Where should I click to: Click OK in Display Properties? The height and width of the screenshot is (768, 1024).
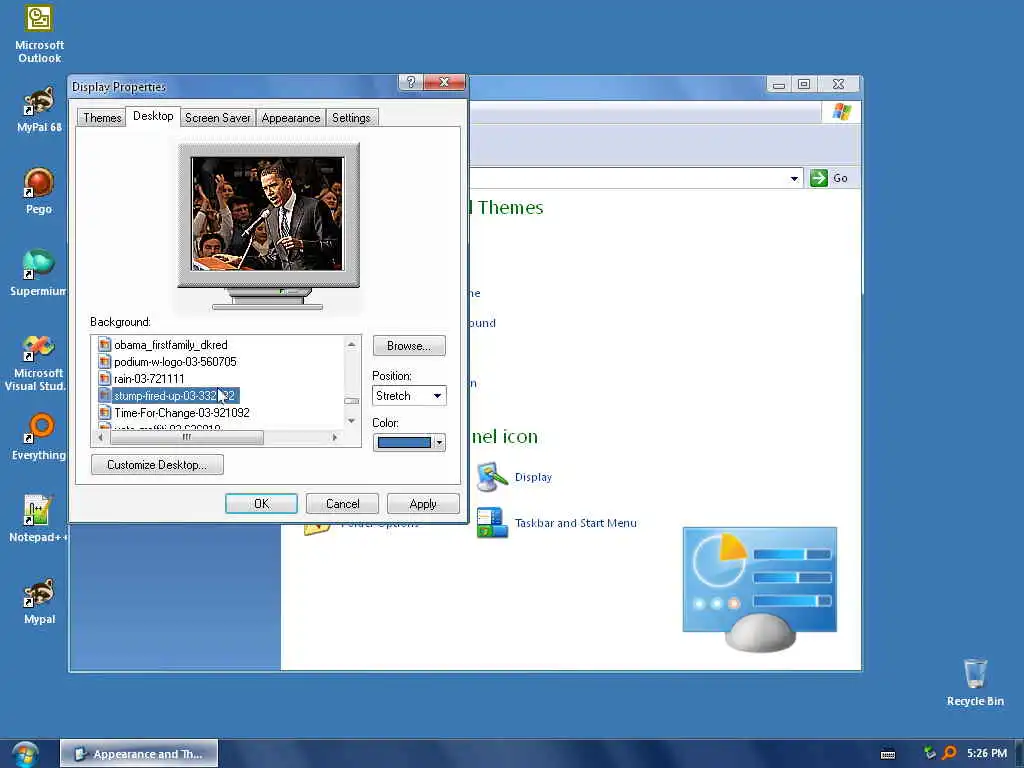(261, 504)
